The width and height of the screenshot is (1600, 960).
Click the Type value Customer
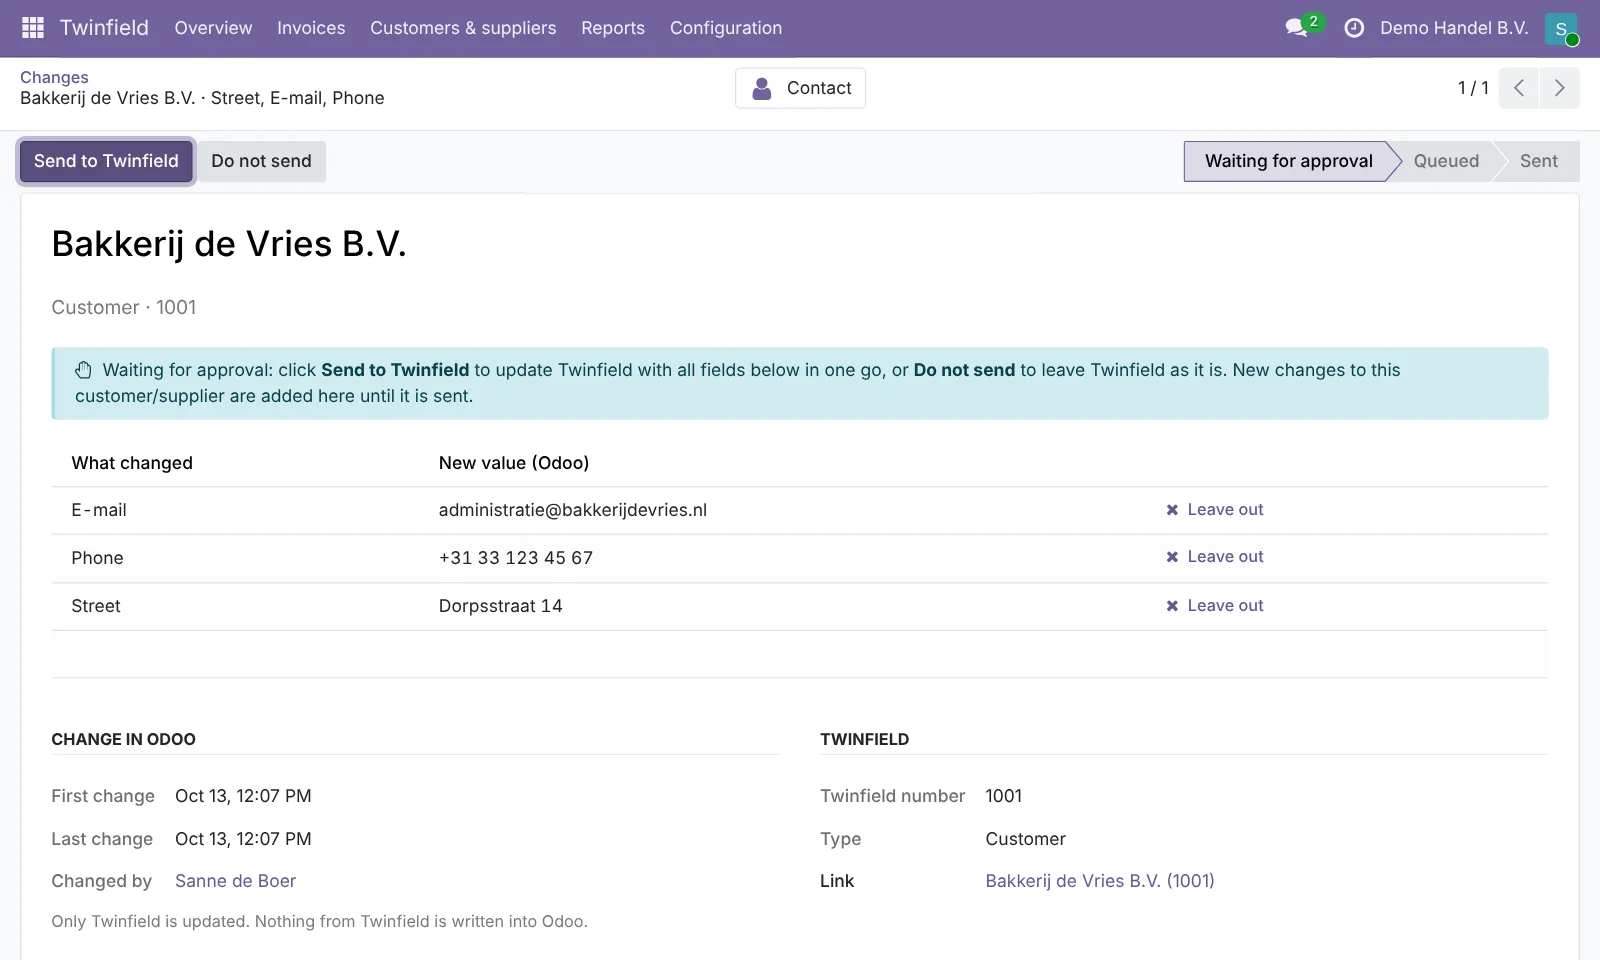[x=1025, y=839]
